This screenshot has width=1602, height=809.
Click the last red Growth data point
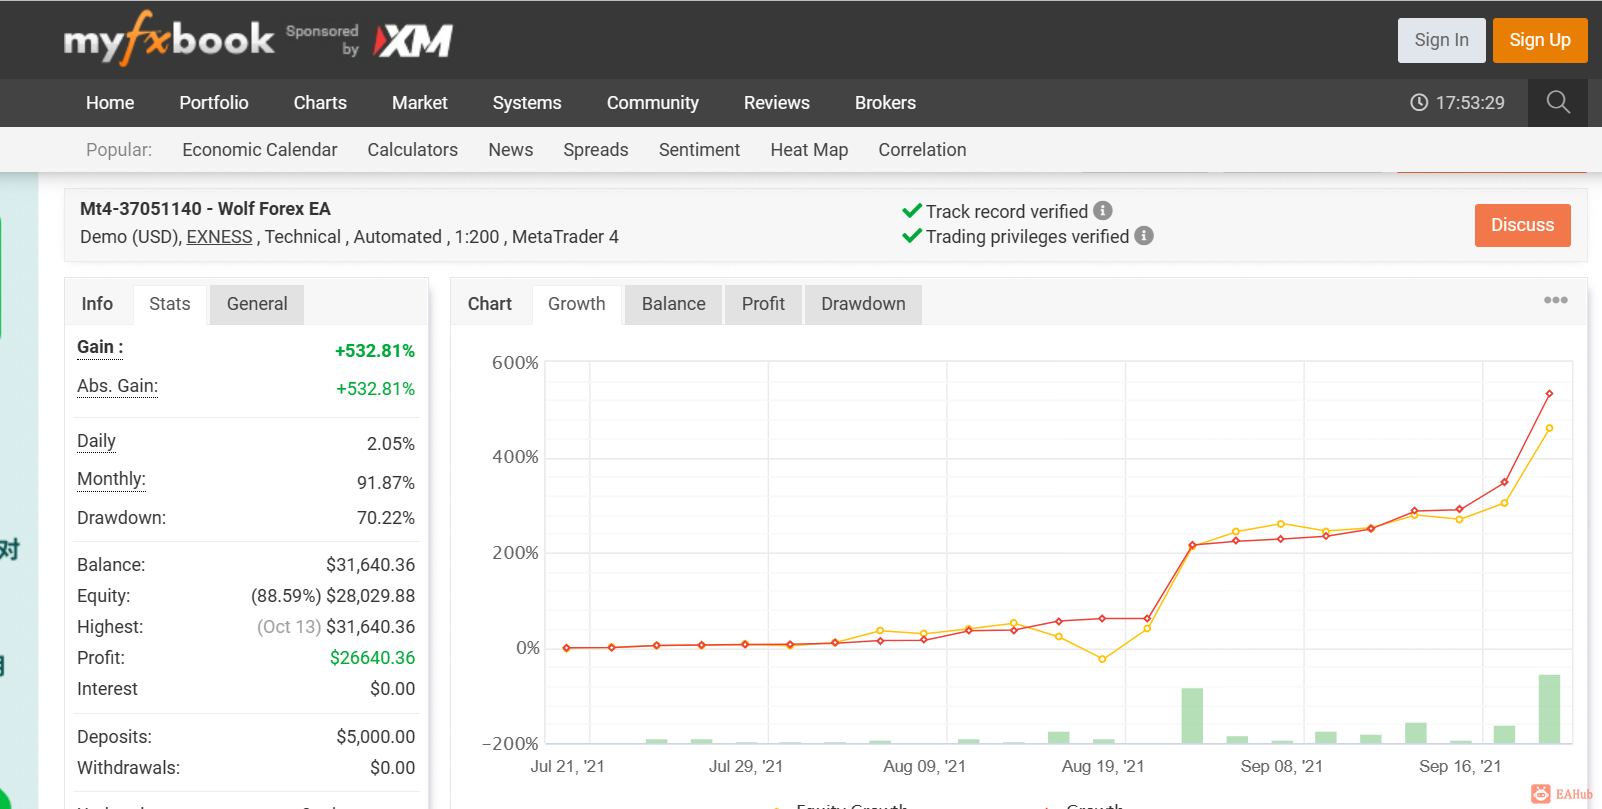pos(1549,394)
